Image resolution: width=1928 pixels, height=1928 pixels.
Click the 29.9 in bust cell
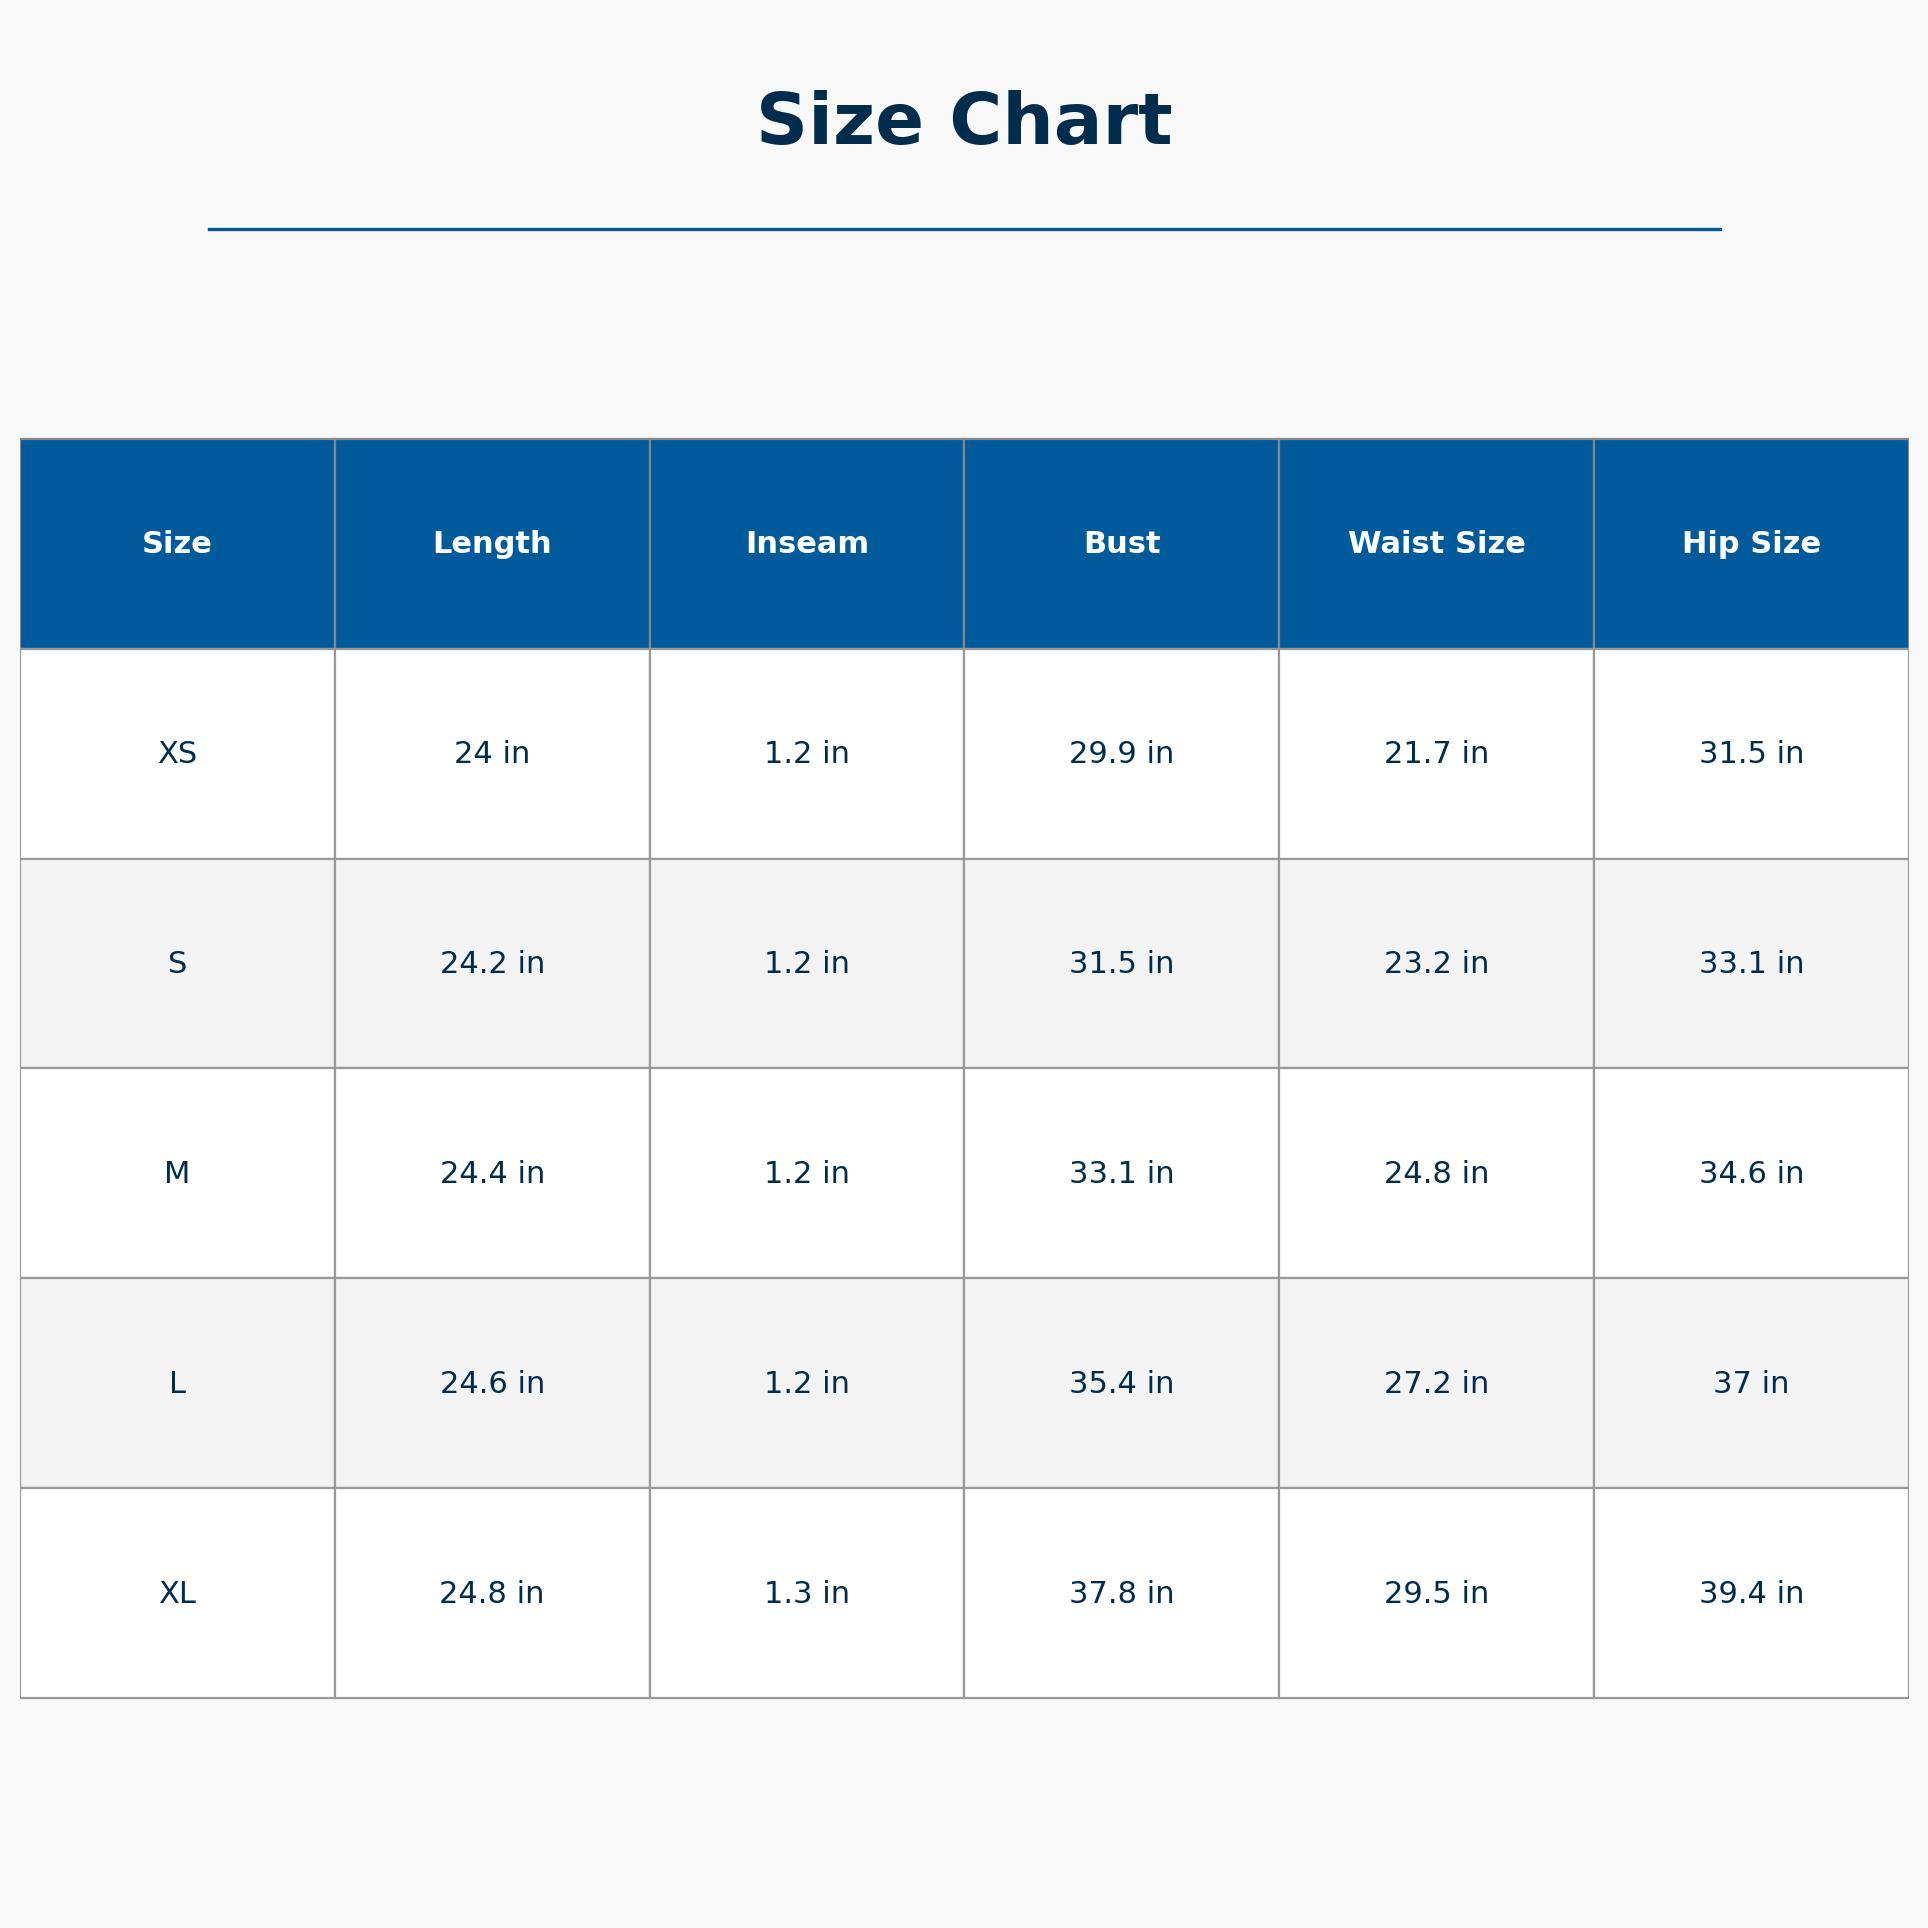pyautogui.click(x=1121, y=753)
